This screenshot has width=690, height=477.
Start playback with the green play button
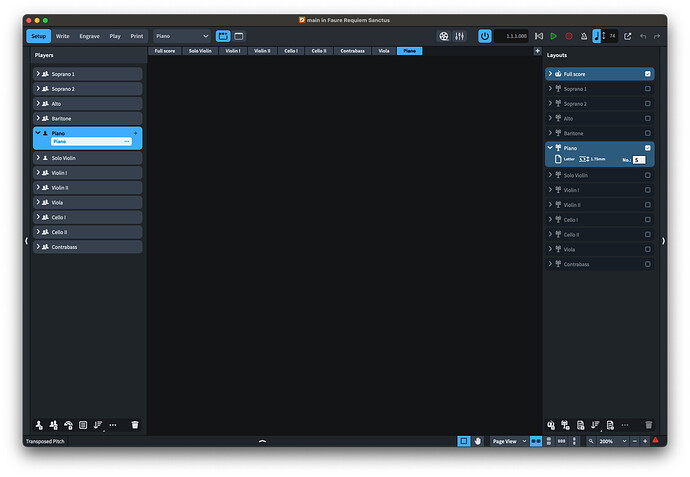coord(554,36)
